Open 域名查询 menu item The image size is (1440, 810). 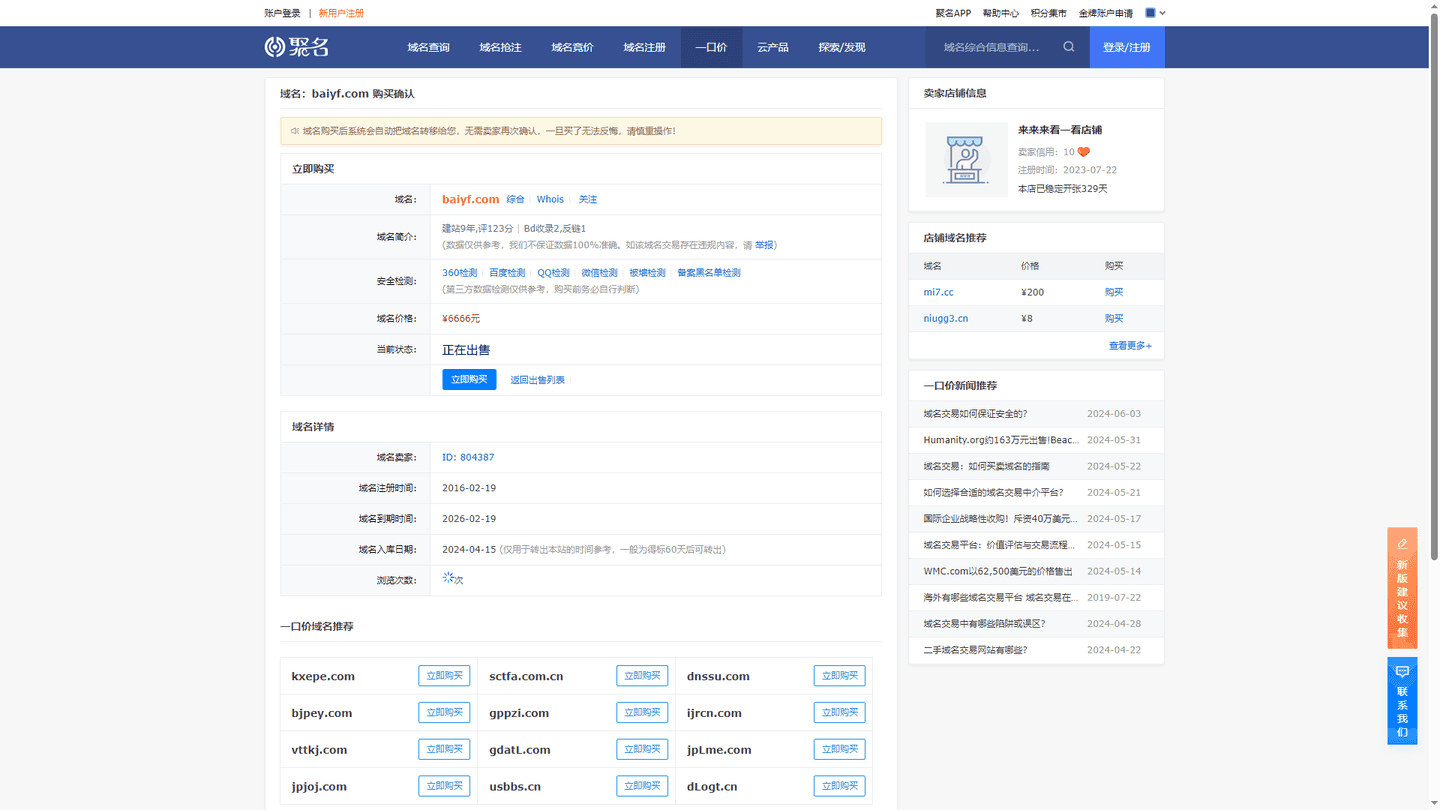tap(428, 47)
